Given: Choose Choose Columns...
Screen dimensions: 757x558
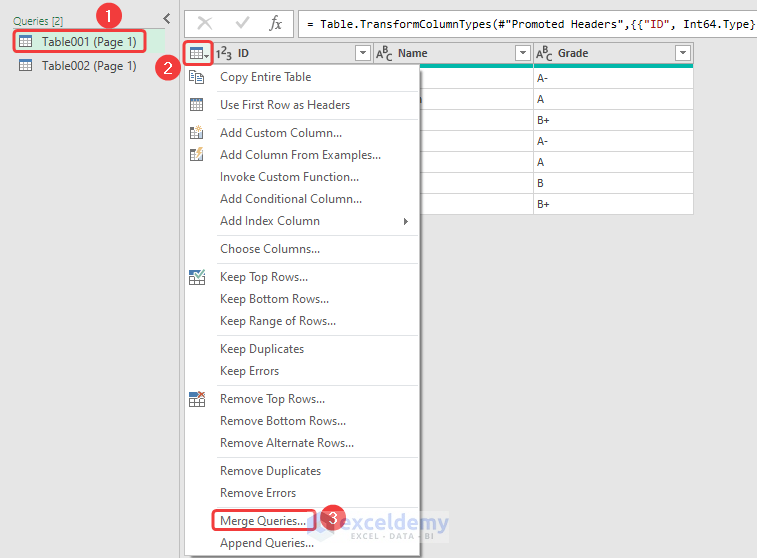Looking at the screenshot, I should [x=270, y=249].
